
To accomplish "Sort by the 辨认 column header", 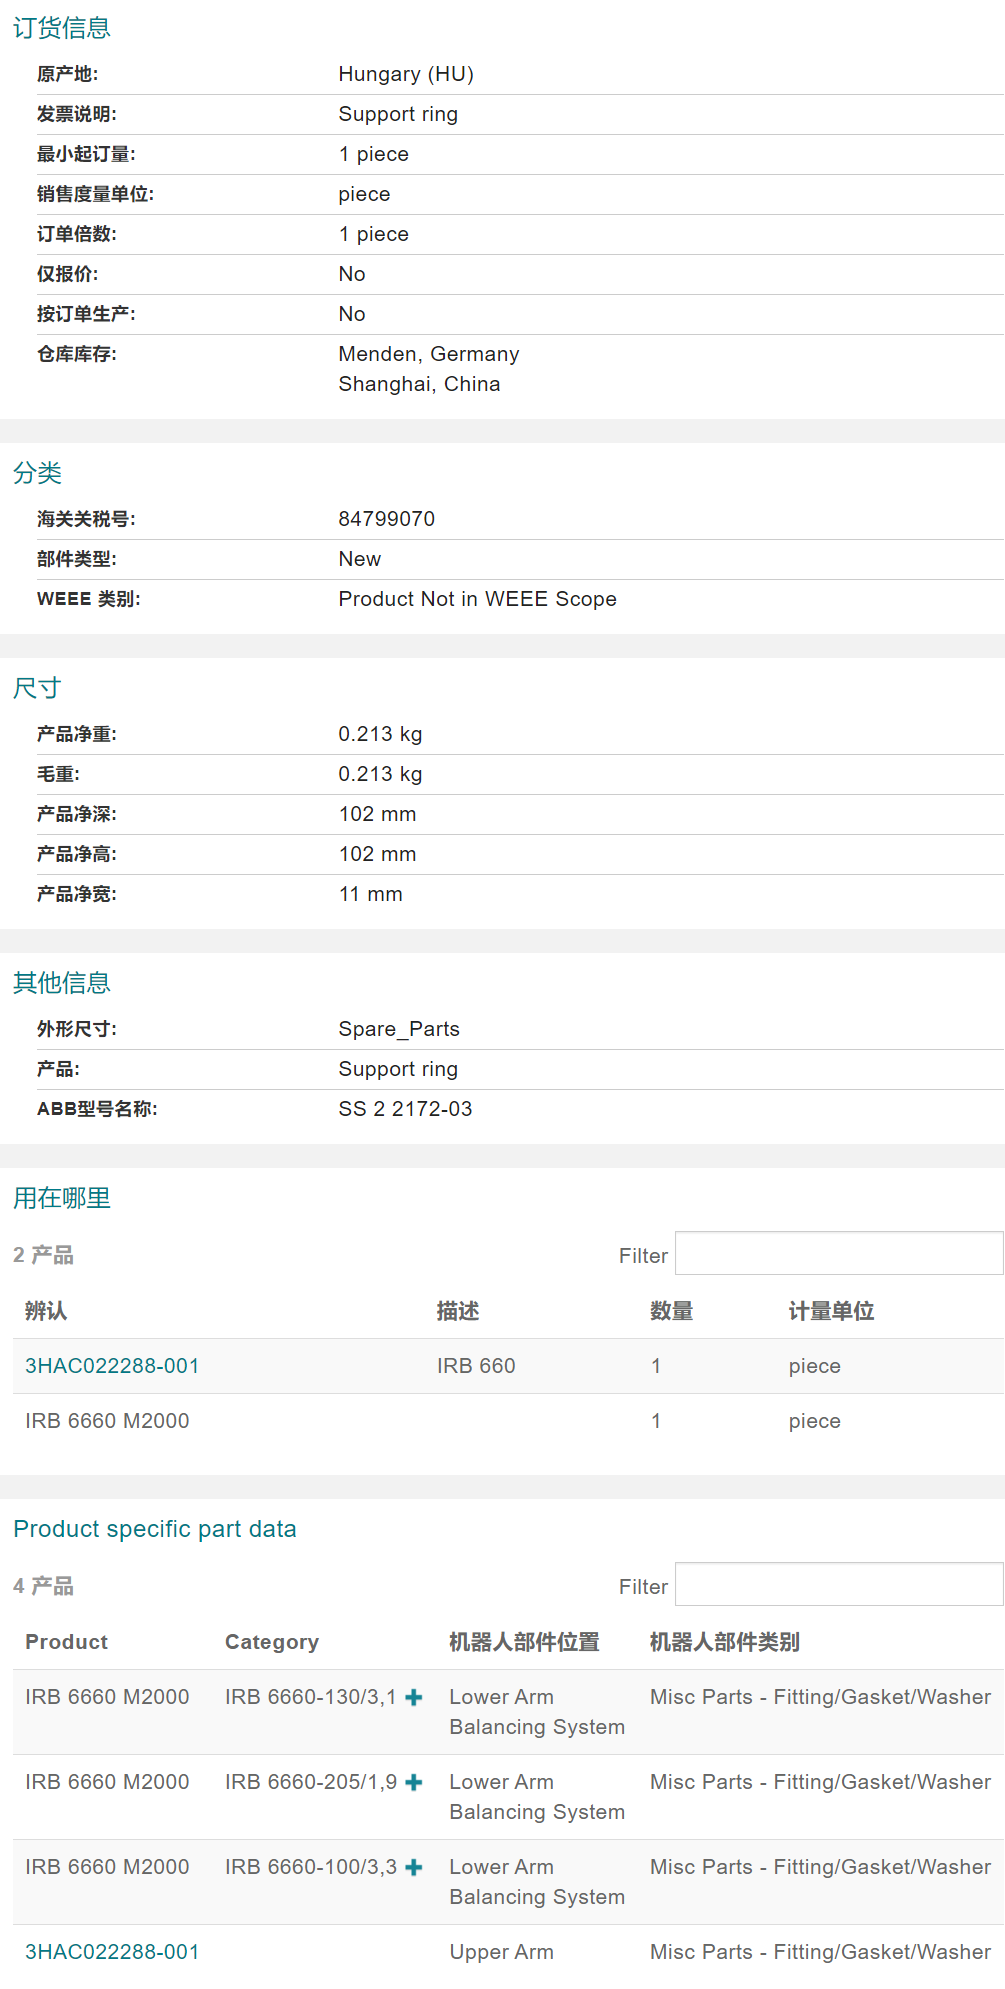I will pos(46,1311).
